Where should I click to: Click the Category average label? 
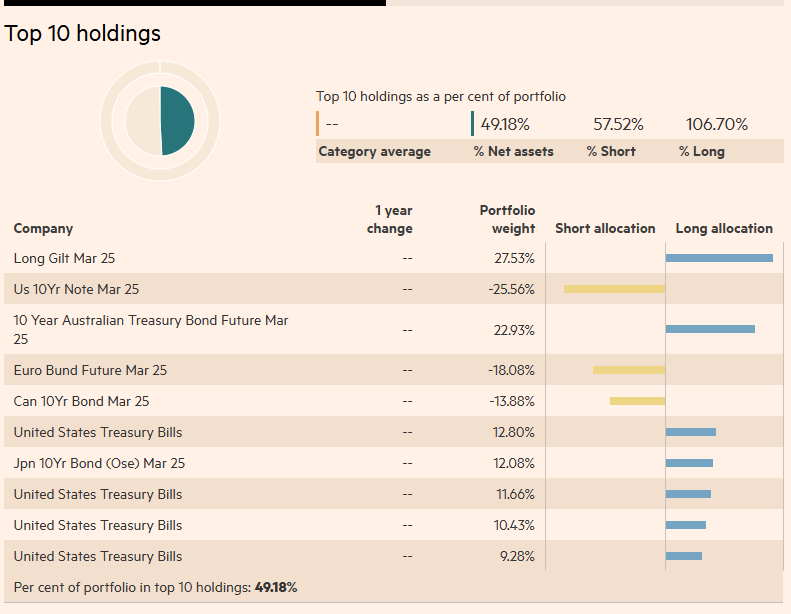pos(374,152)
